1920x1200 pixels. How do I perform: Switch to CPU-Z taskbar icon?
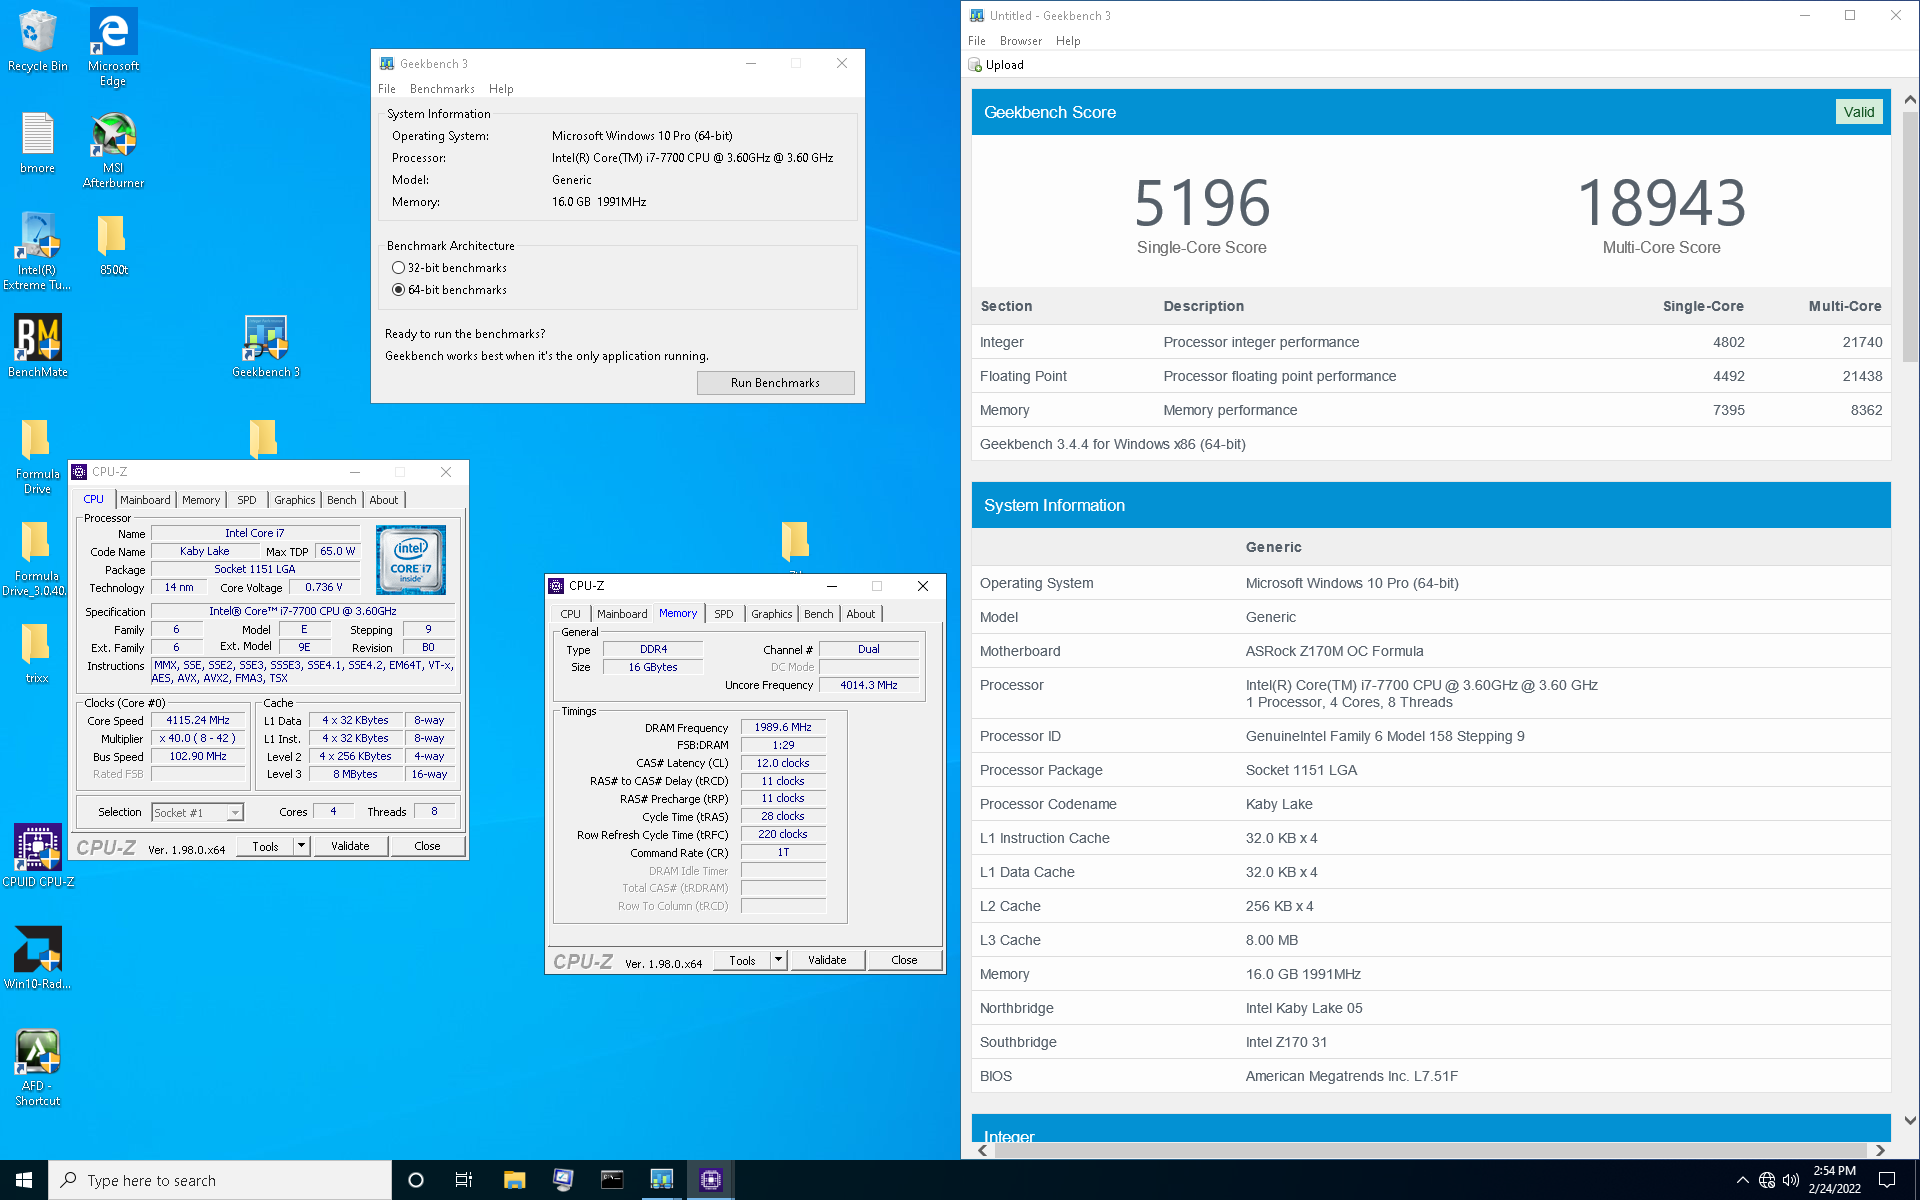coord(710,1180)
